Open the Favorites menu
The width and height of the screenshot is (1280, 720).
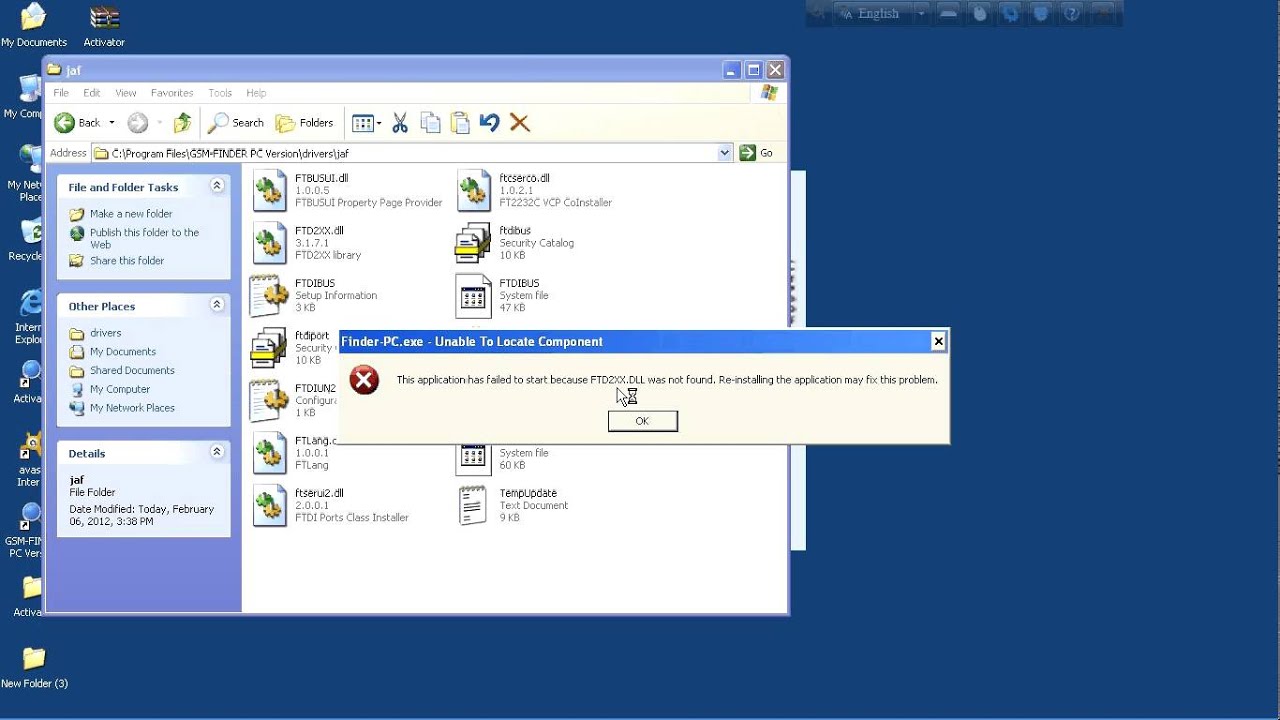[172, 93]
